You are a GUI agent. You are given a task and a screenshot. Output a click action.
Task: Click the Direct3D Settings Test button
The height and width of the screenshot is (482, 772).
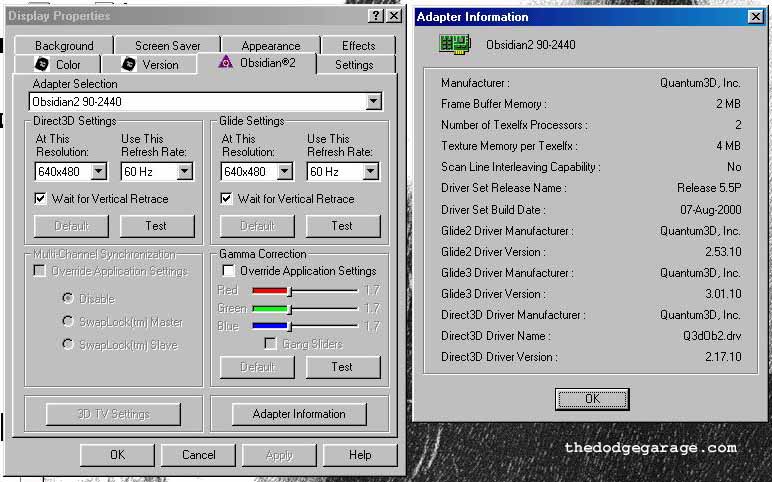[157, 226]
